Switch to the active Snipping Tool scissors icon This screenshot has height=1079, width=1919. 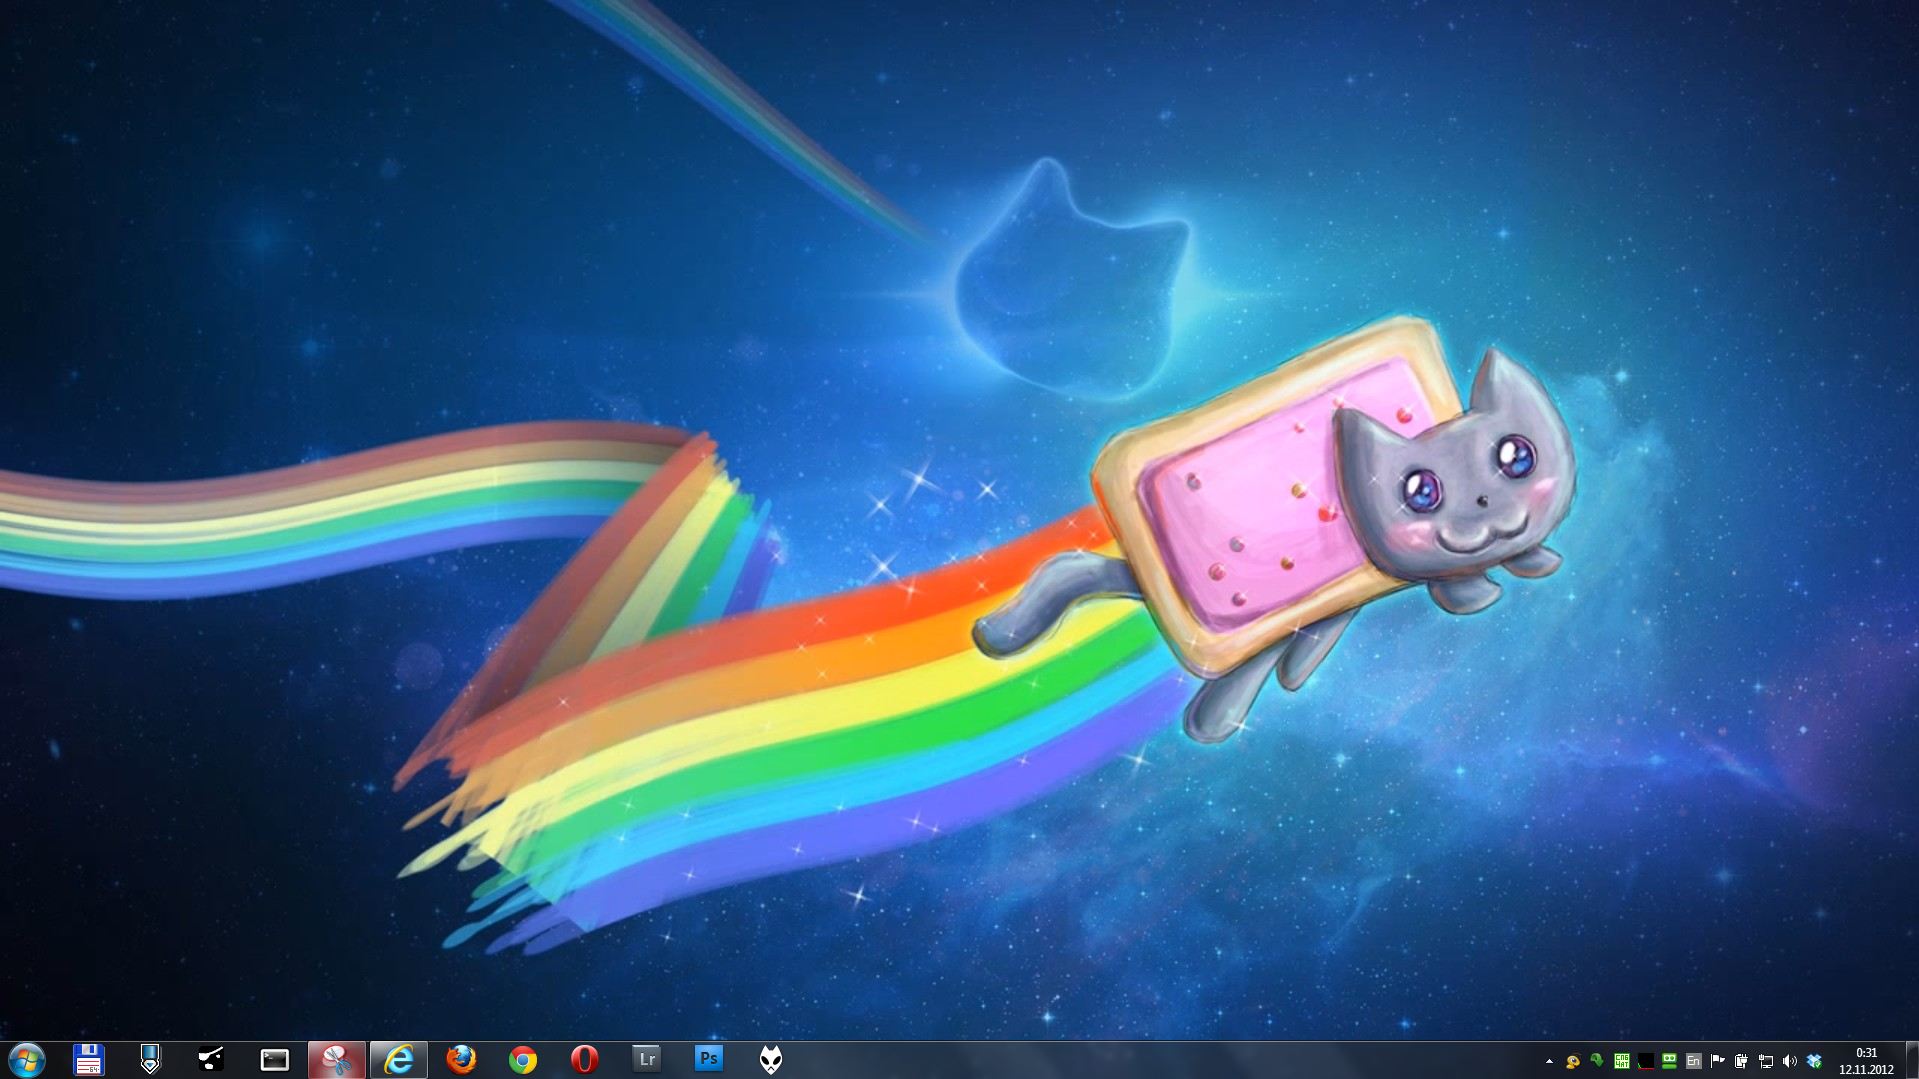point(336,1060)
